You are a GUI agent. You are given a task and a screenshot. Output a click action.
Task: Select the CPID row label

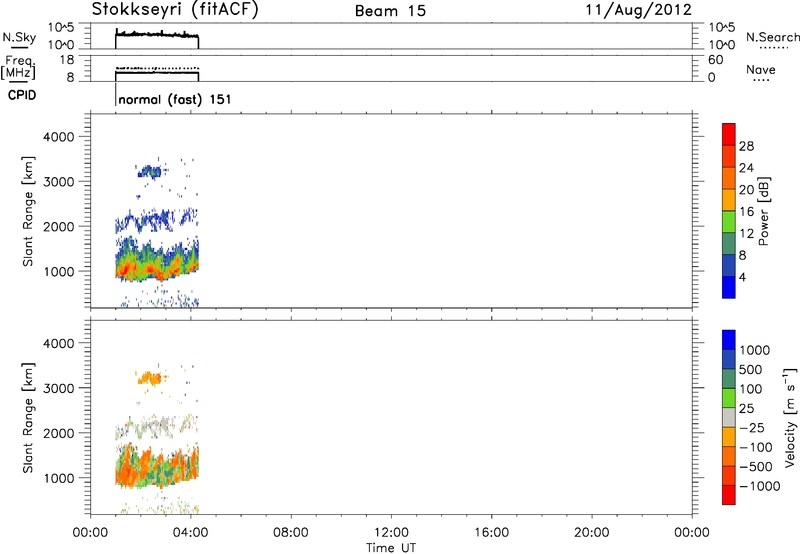(22, 95)
